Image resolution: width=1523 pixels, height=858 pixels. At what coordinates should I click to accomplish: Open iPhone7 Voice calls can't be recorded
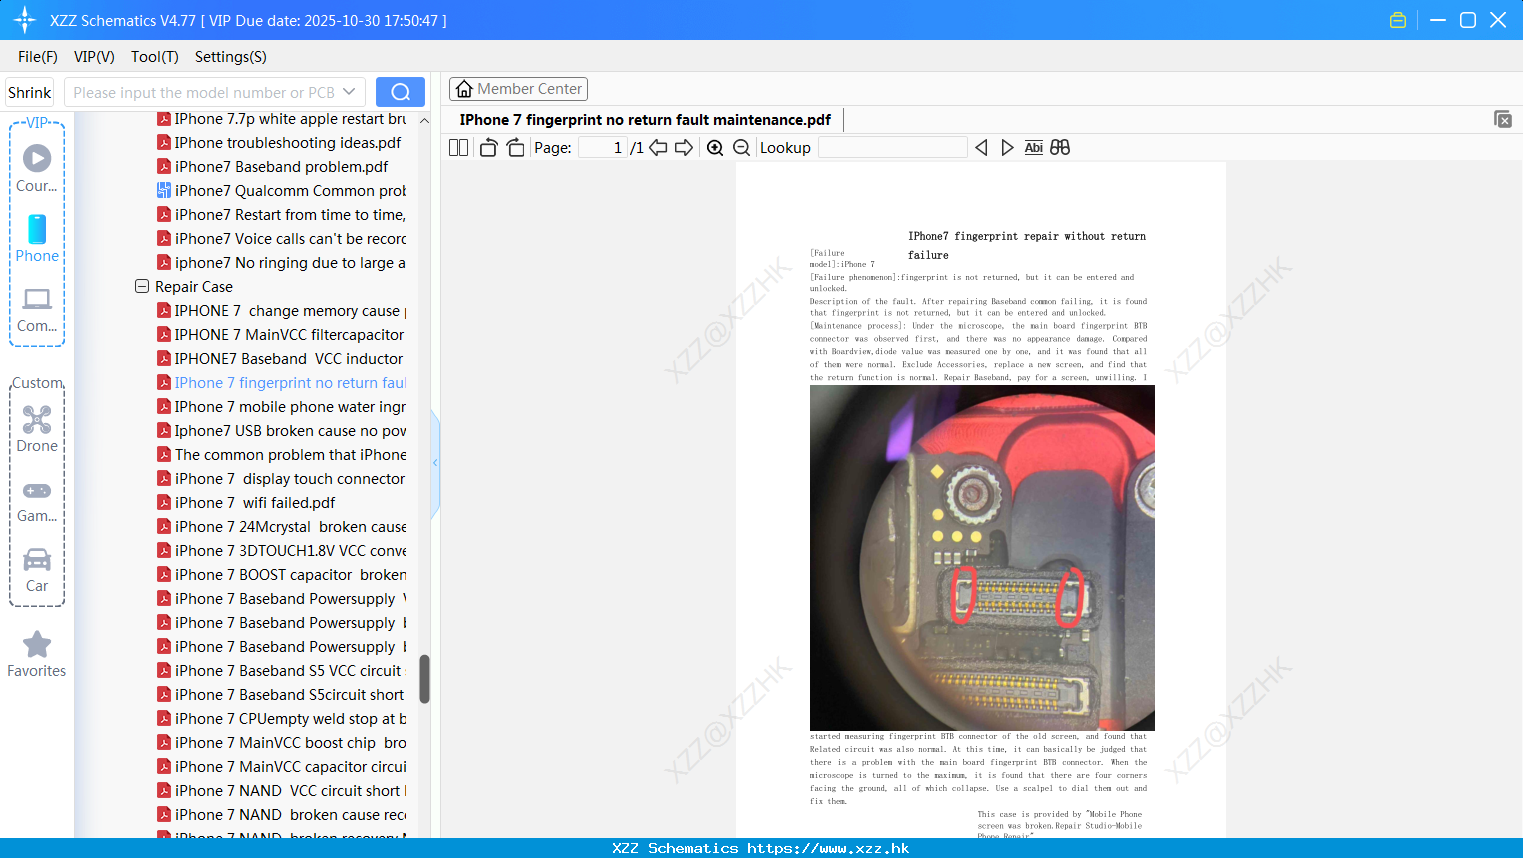[x=281, y=239]
